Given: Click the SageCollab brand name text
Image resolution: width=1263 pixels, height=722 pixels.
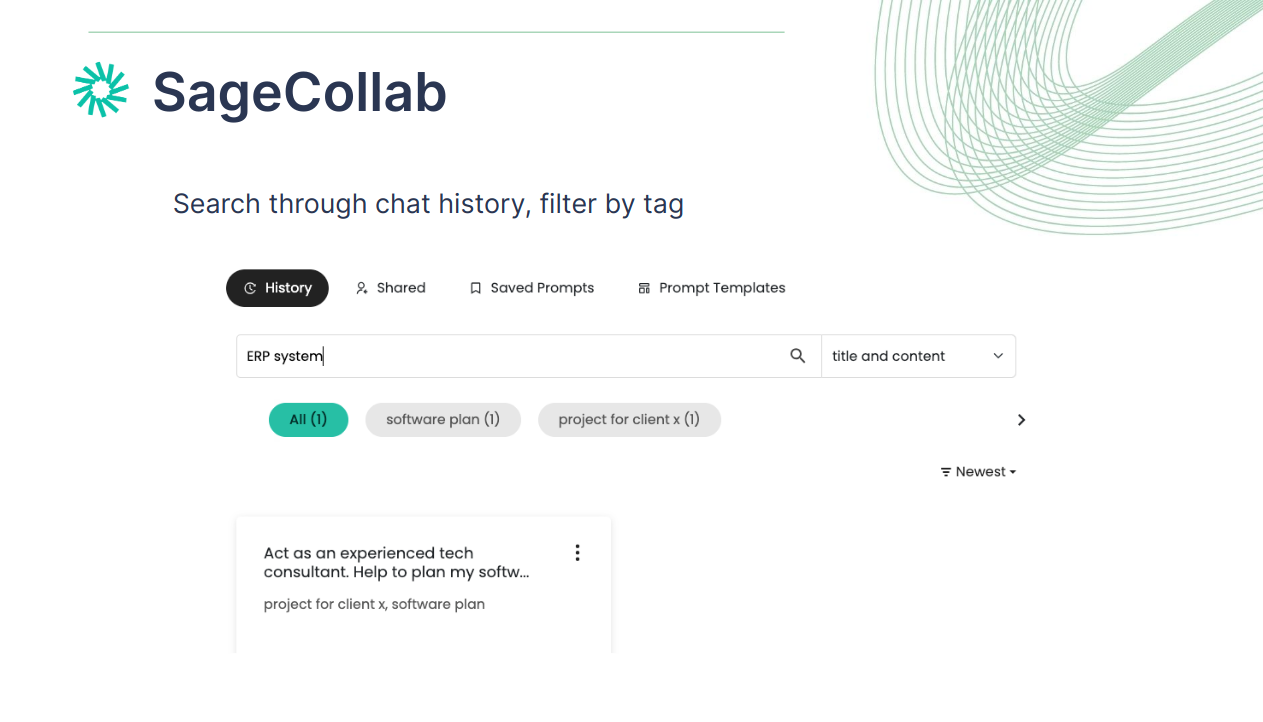Looking at the screenshot, I should pos(299,92).
